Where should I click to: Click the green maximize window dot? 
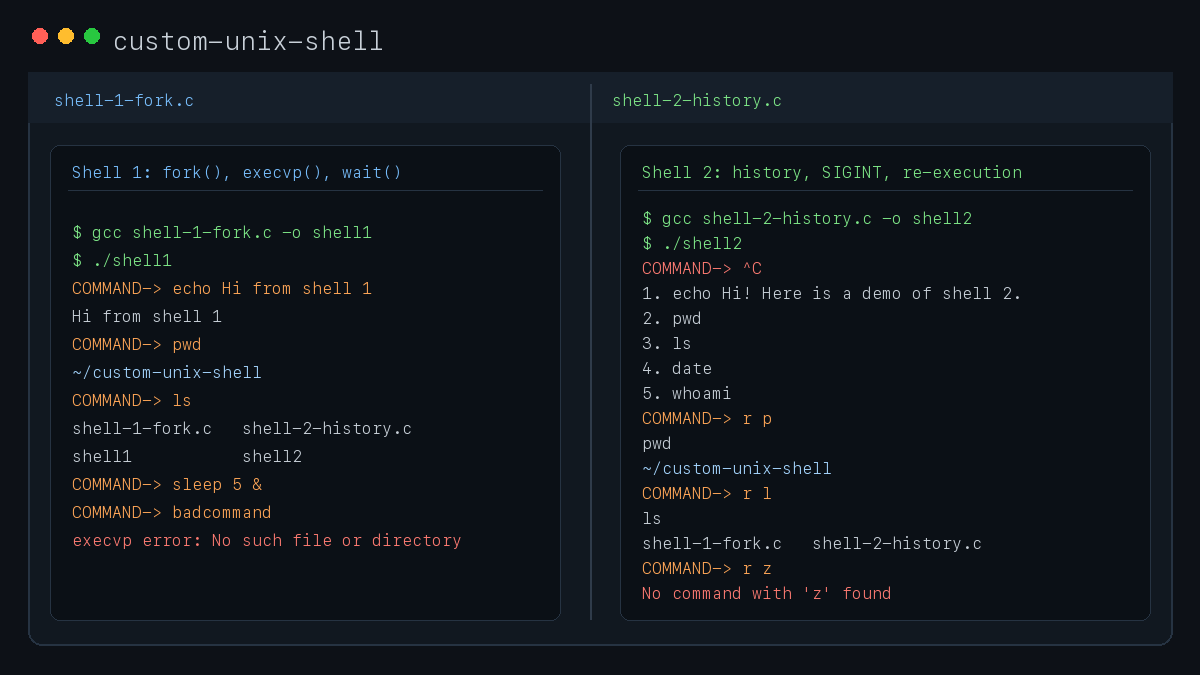point(92,36)
